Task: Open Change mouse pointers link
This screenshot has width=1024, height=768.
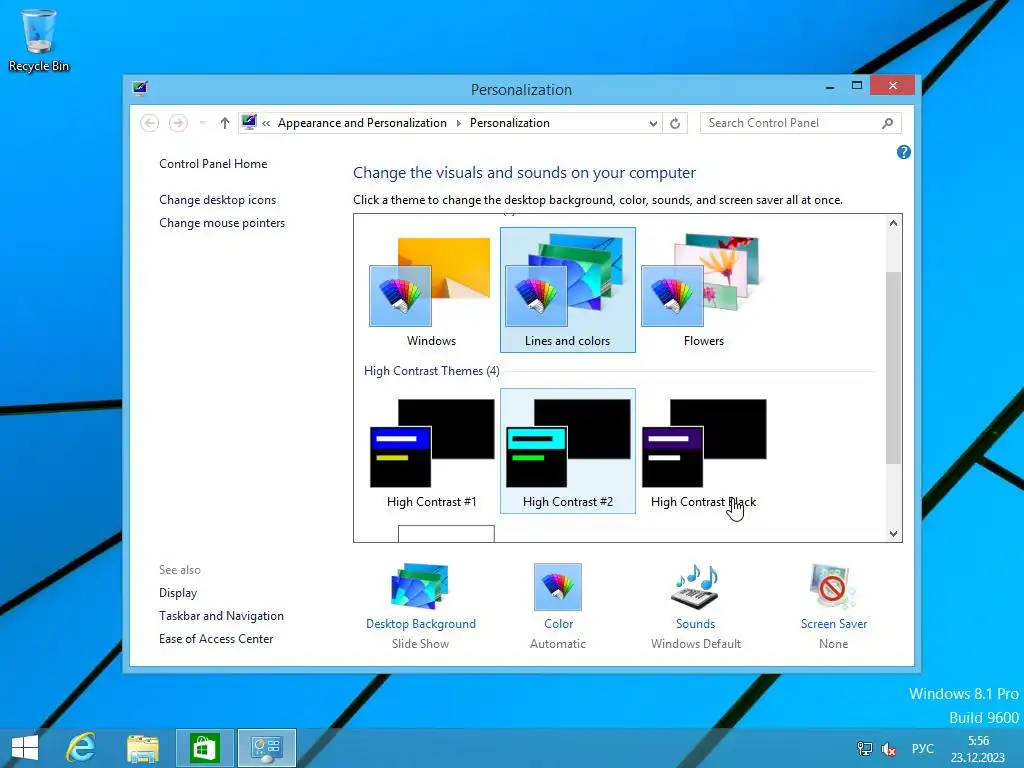Action: tap(222, 223)
